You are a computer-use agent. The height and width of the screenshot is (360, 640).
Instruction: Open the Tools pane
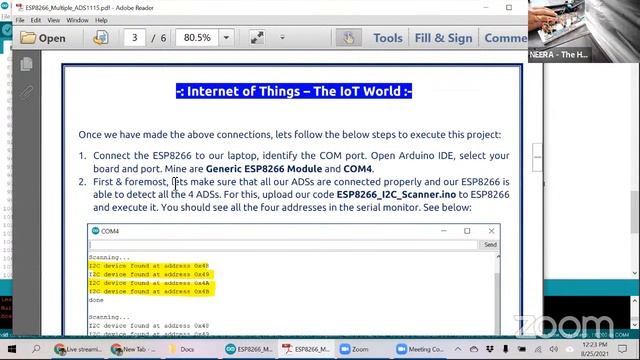388,38
